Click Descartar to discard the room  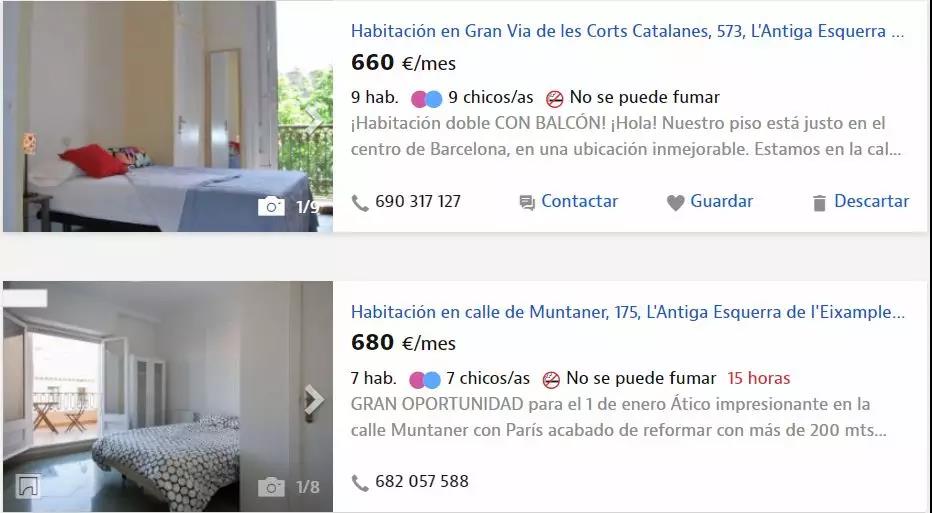(871, 202)
